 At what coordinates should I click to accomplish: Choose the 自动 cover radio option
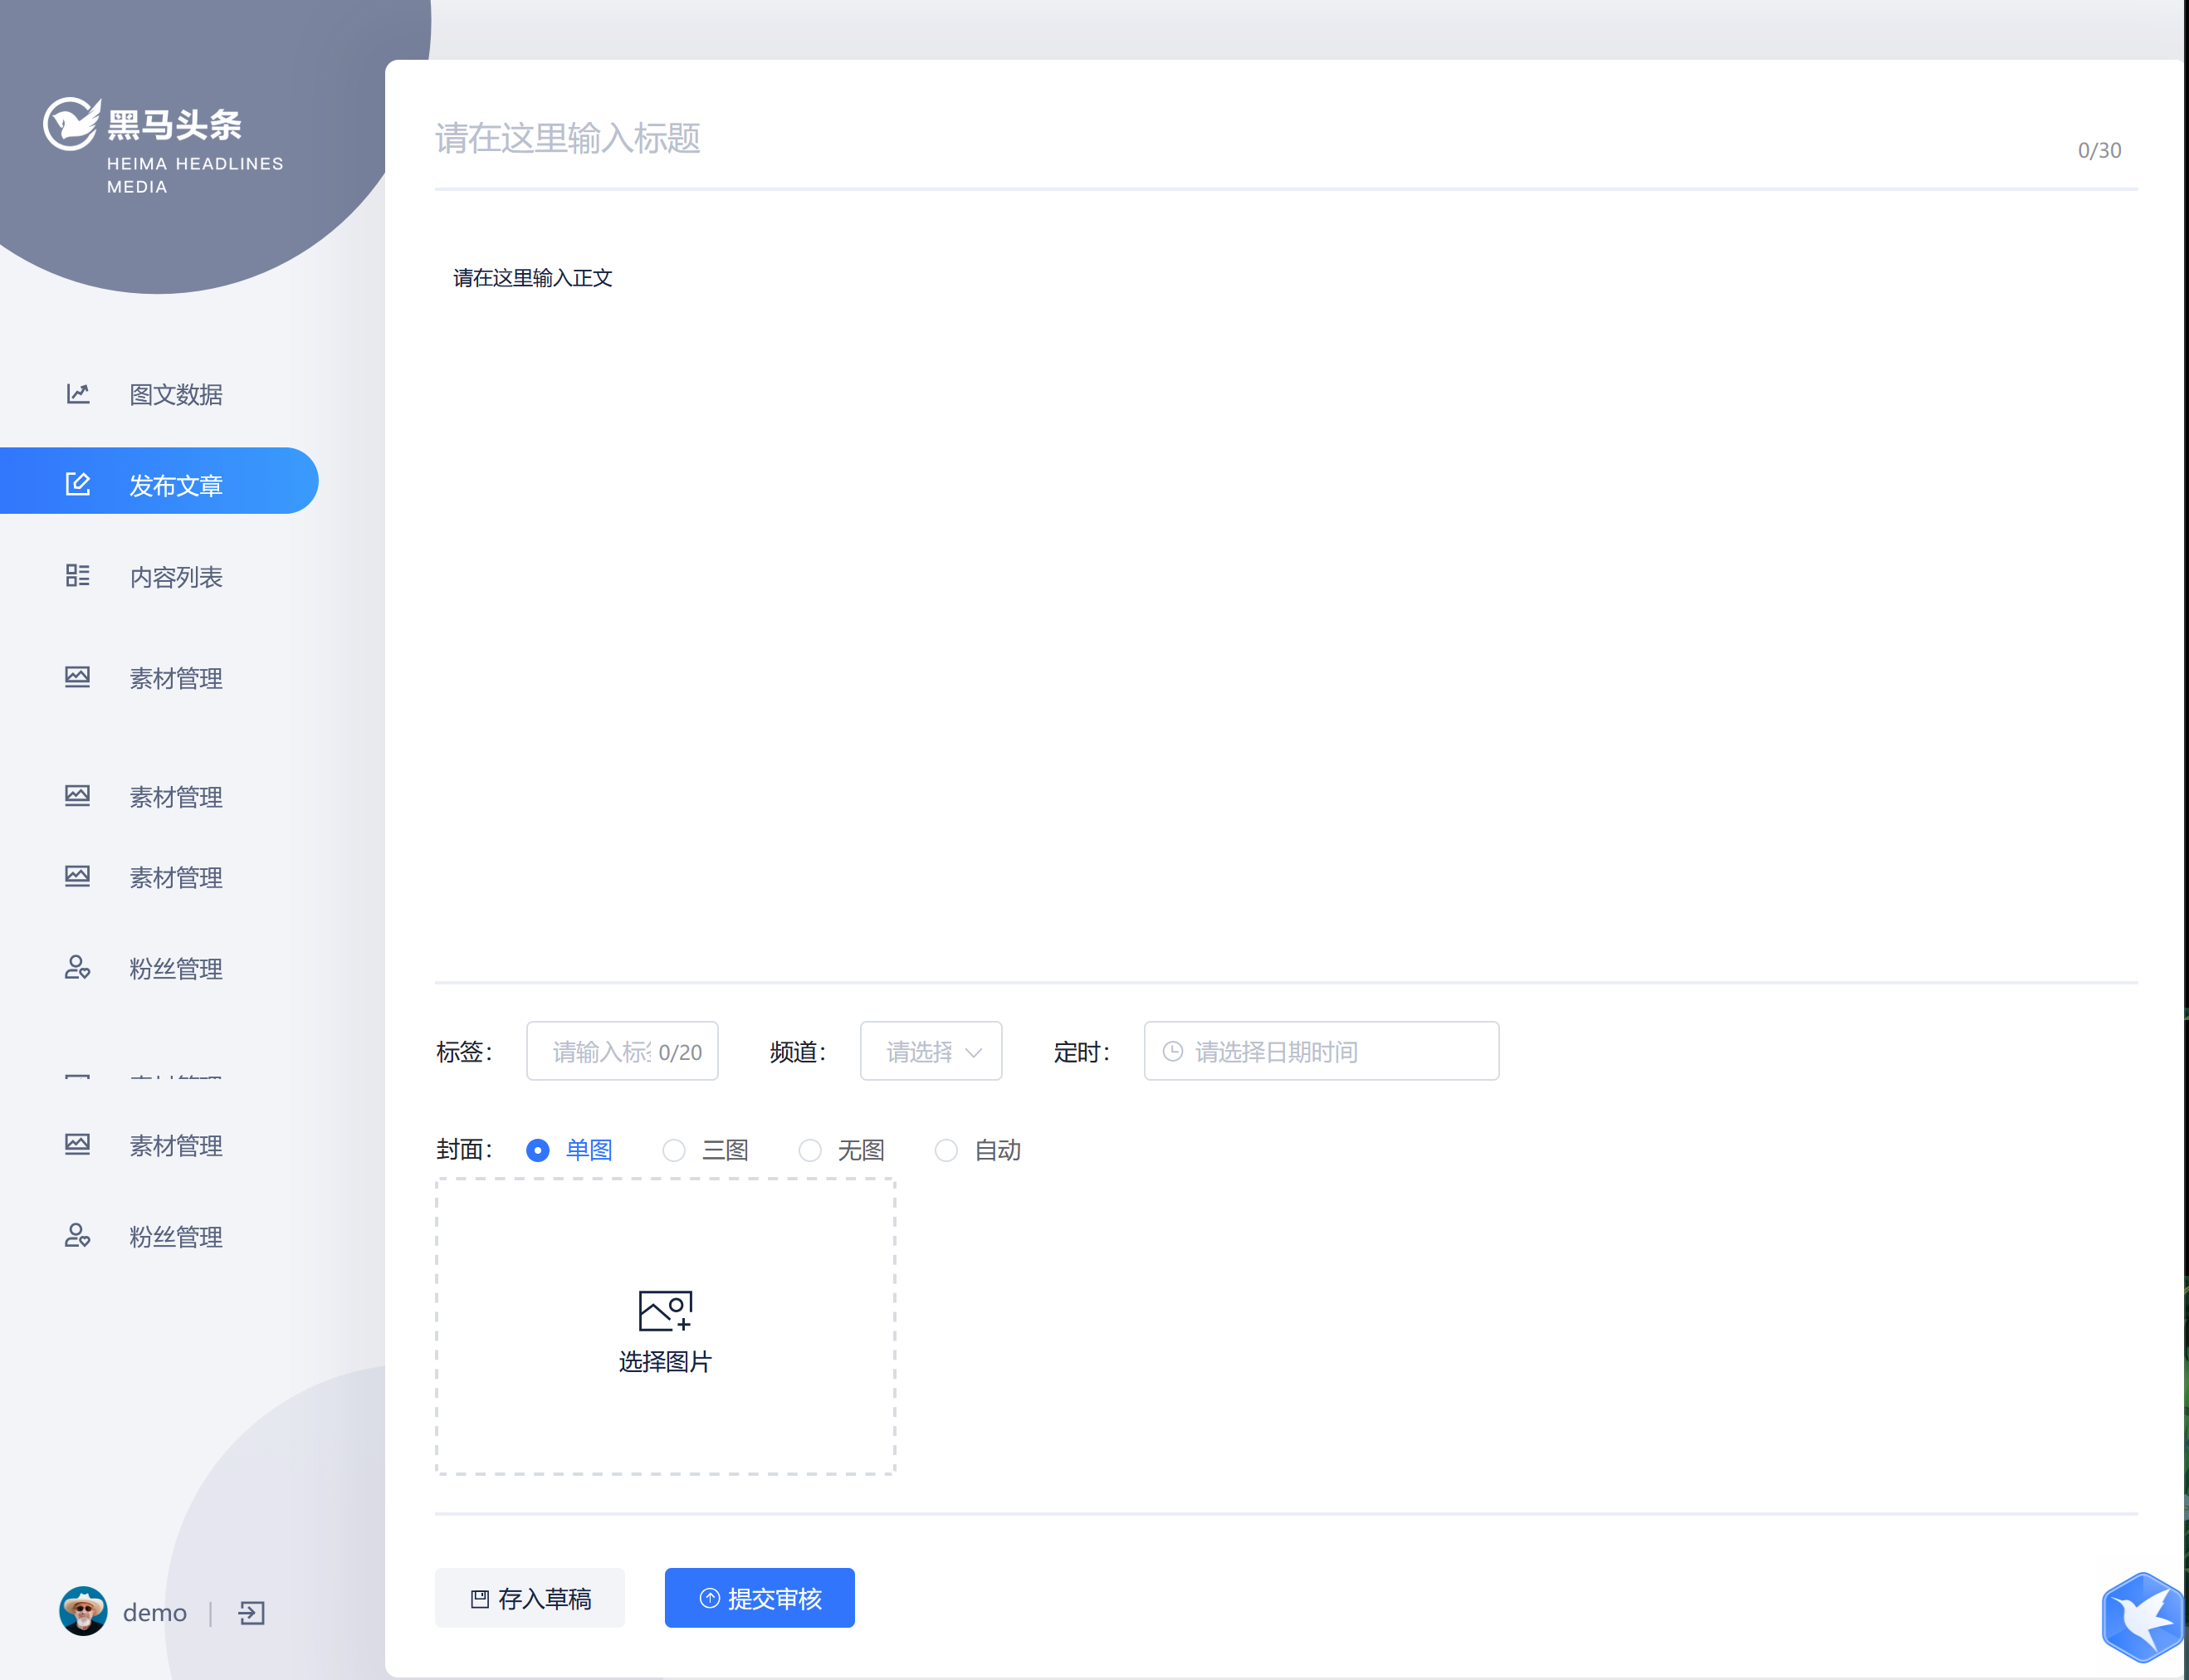pos(946,1150)
